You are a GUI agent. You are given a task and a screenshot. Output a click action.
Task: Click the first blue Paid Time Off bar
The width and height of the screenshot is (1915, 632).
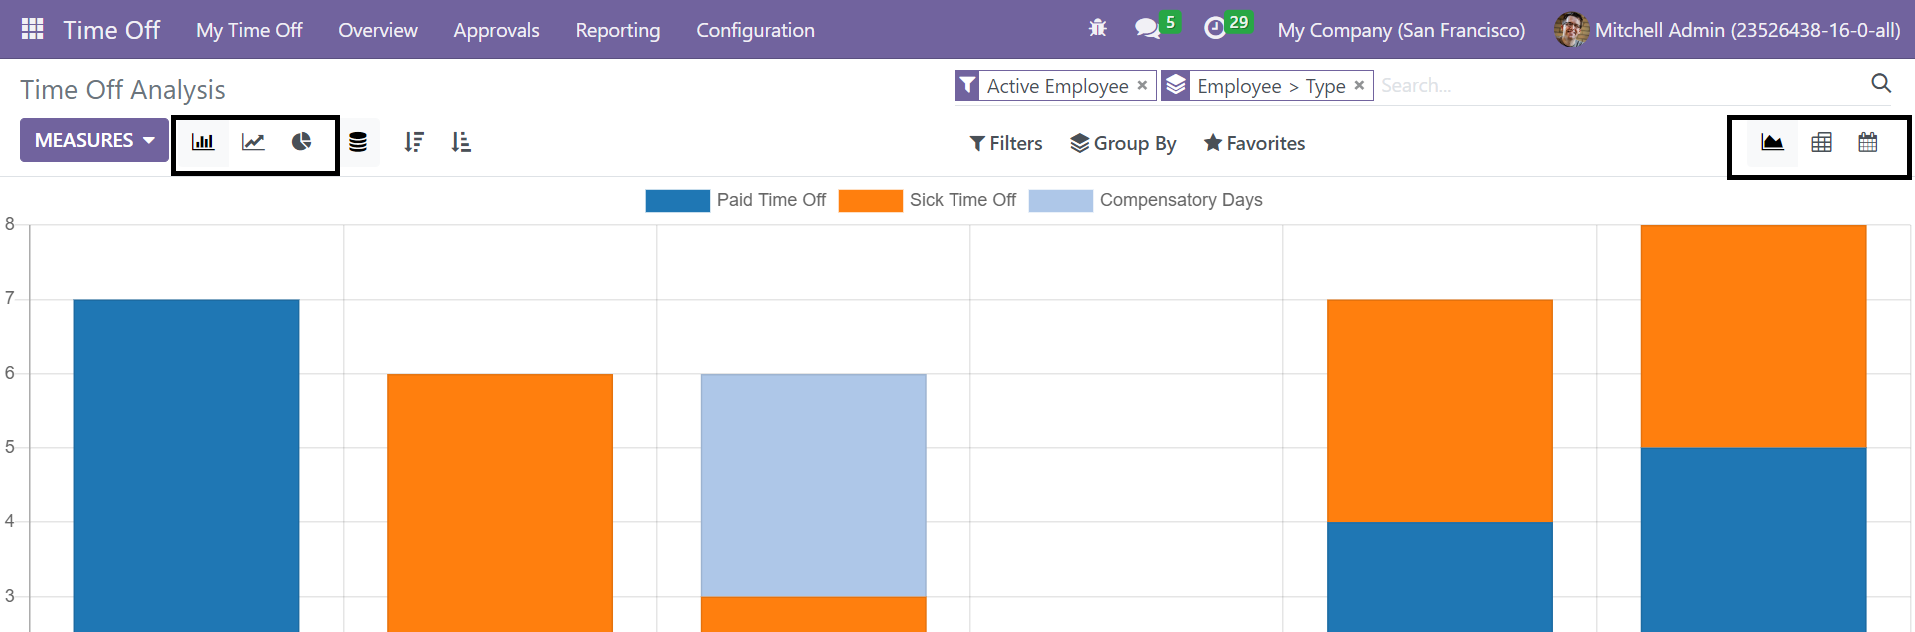tap(186, 465)
